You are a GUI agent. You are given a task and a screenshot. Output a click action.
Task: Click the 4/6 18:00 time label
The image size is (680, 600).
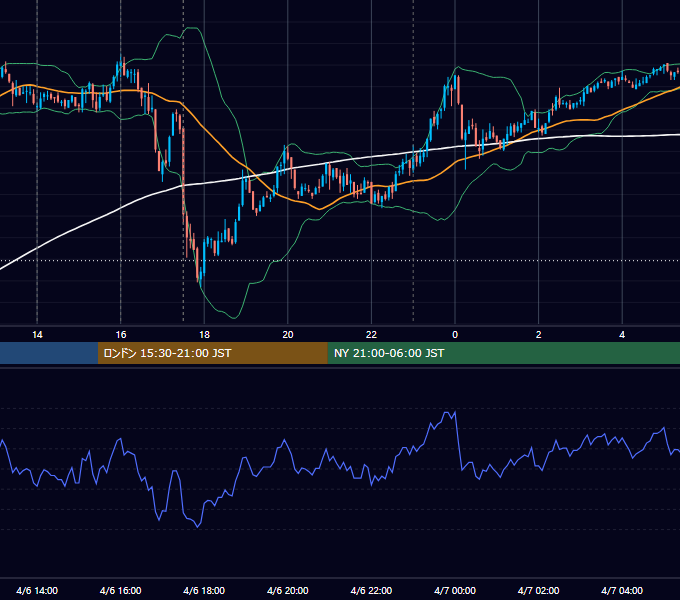pyautogui.click(x=204, y=590)
